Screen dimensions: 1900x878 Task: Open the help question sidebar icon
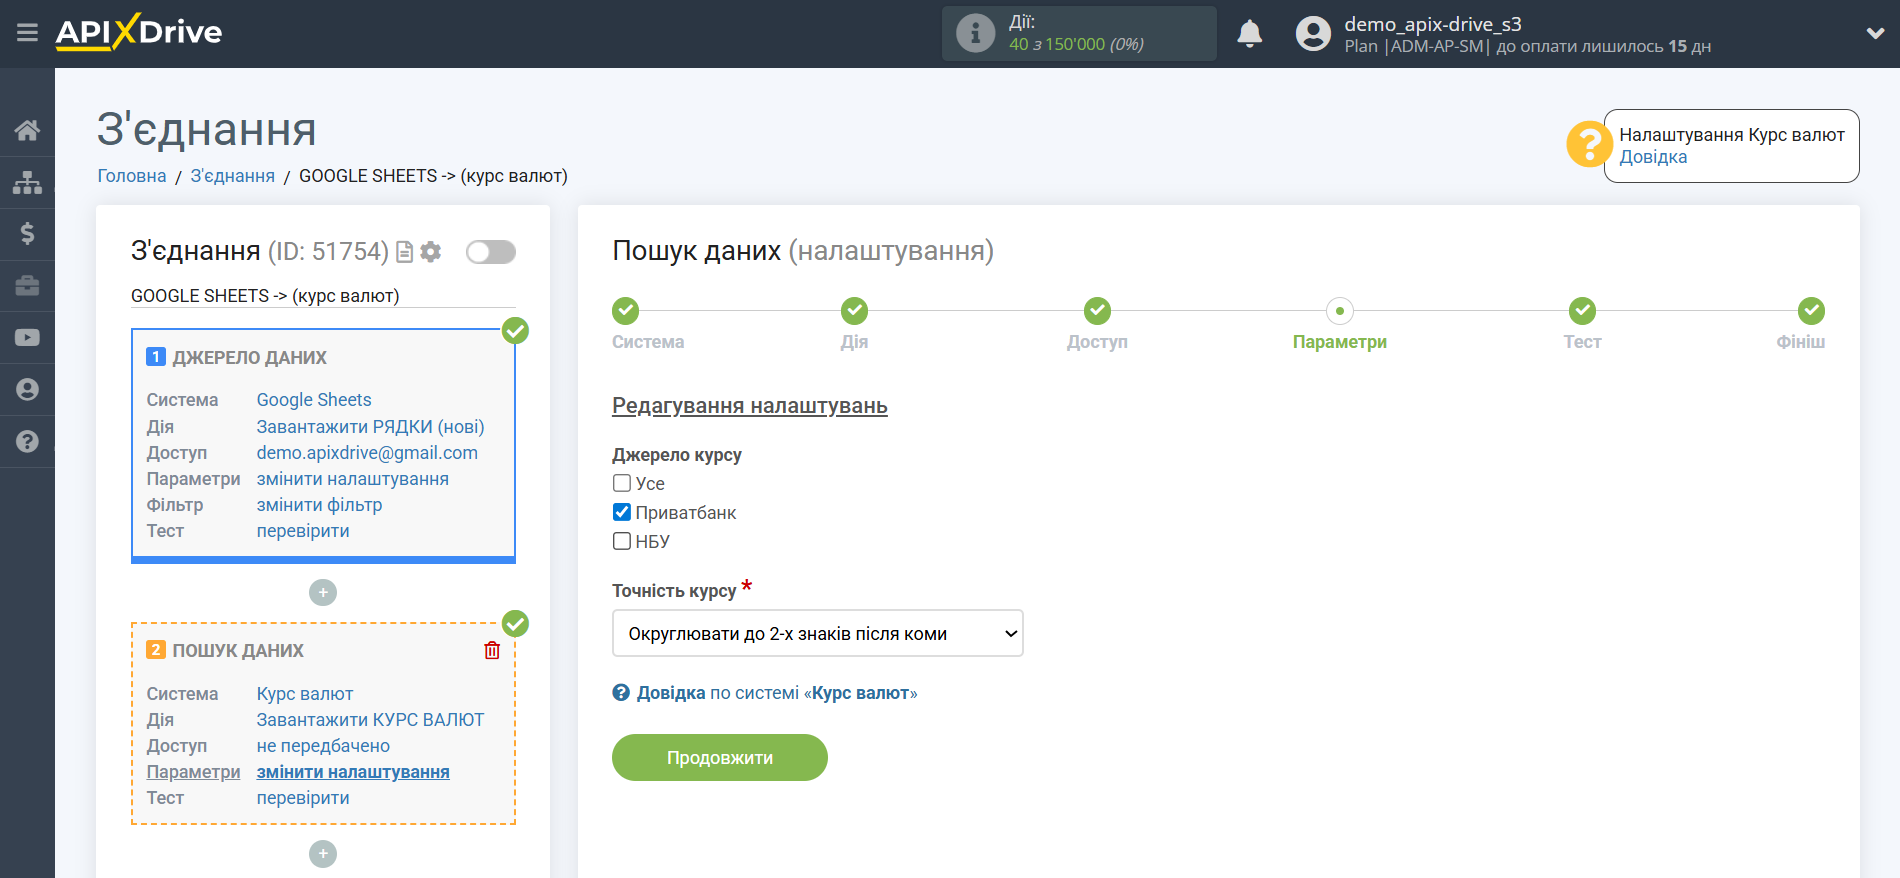click(27, 441)
